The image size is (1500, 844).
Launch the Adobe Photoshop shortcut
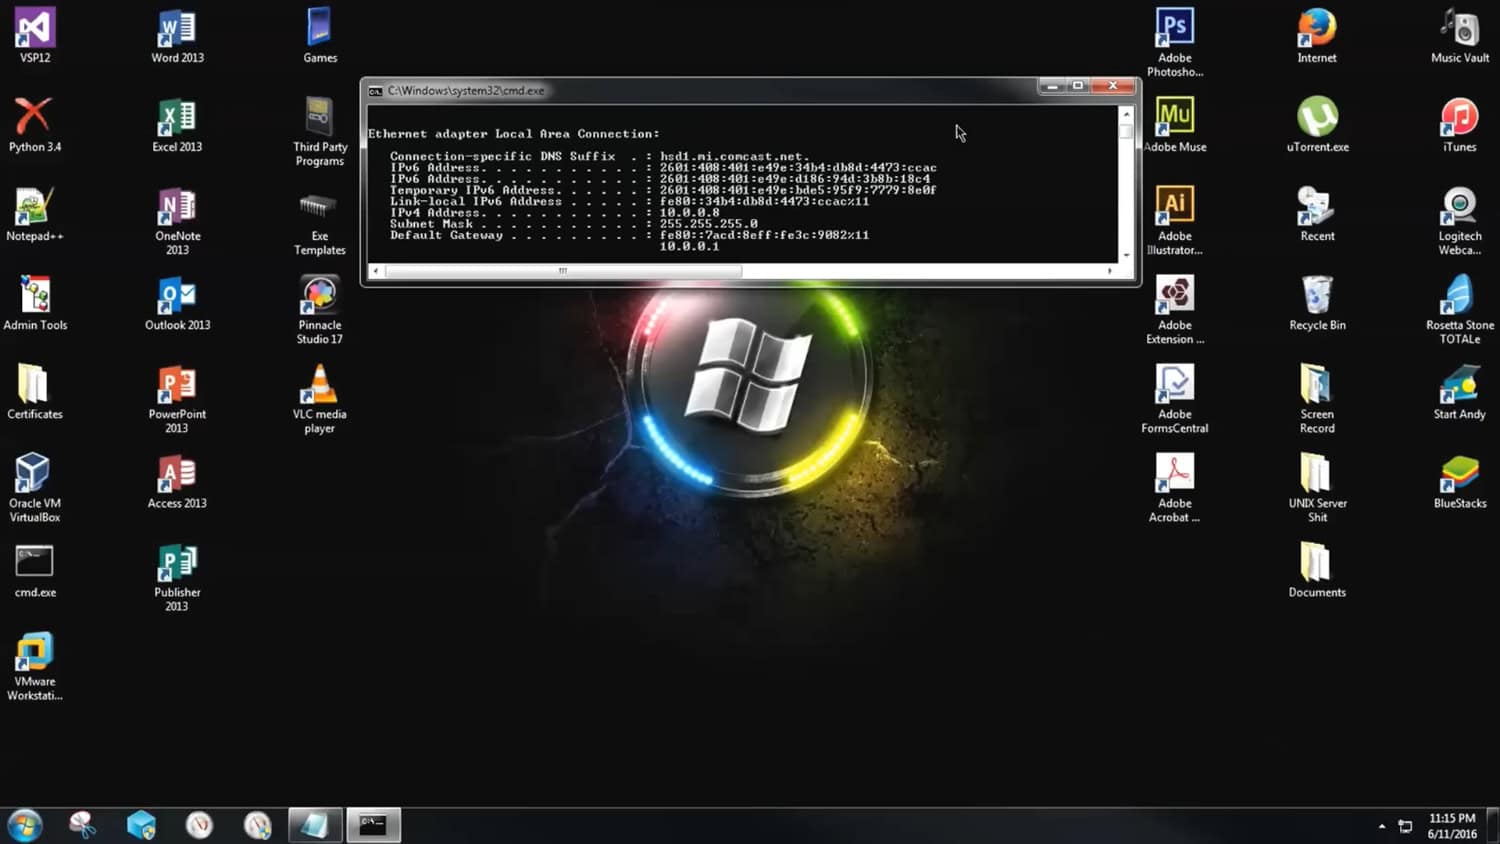click(1175, 43)
